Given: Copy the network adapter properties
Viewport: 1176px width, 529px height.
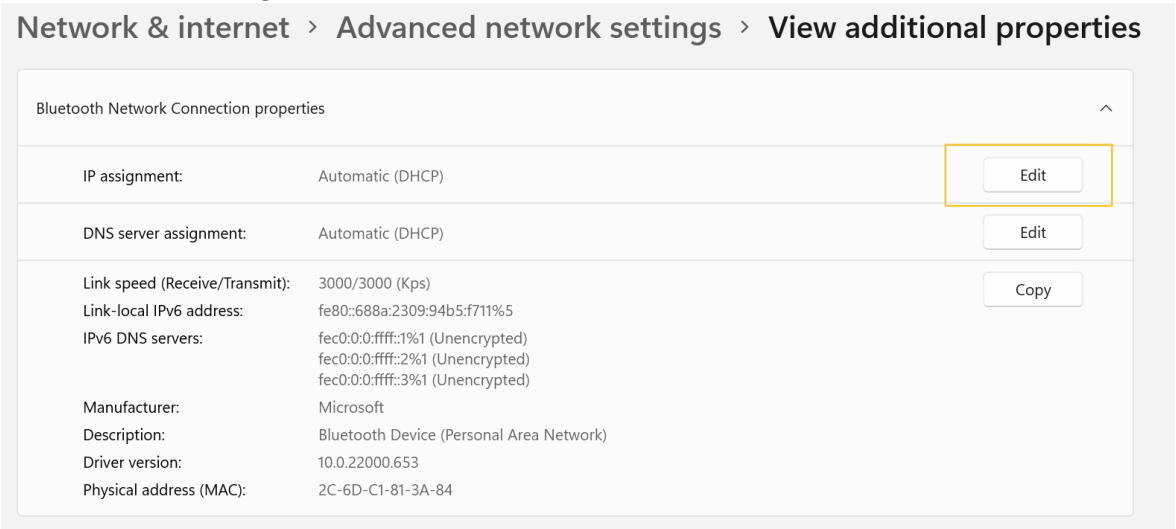Looking at the screenshot, I should [1033, 290].
